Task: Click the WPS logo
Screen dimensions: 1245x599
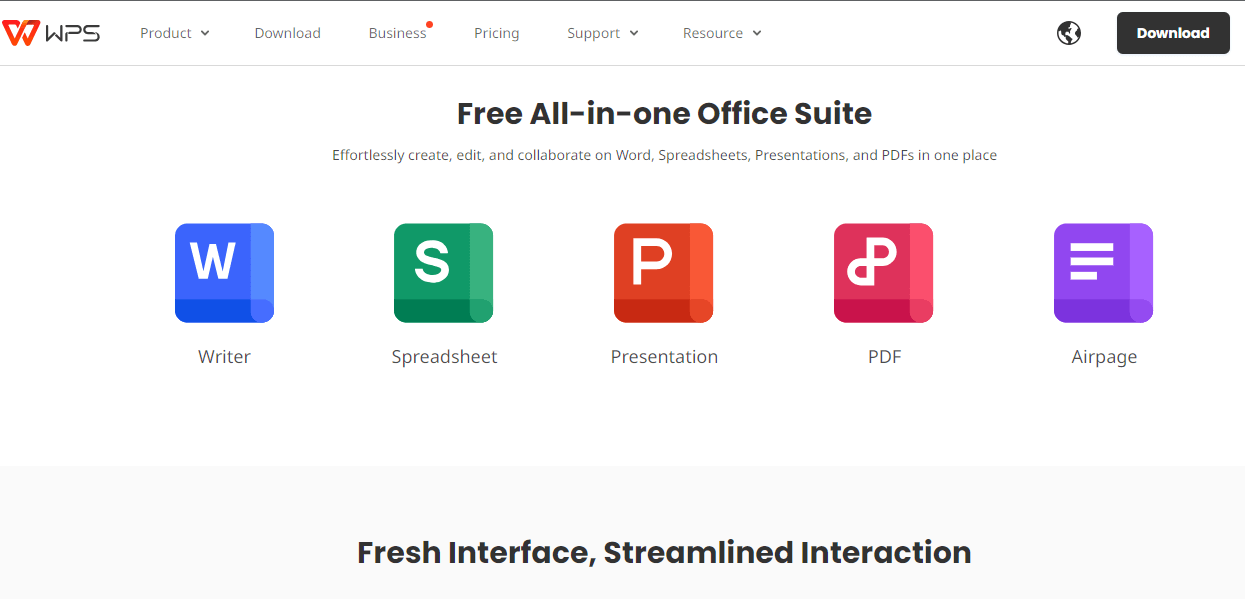Action: (51, 32)
